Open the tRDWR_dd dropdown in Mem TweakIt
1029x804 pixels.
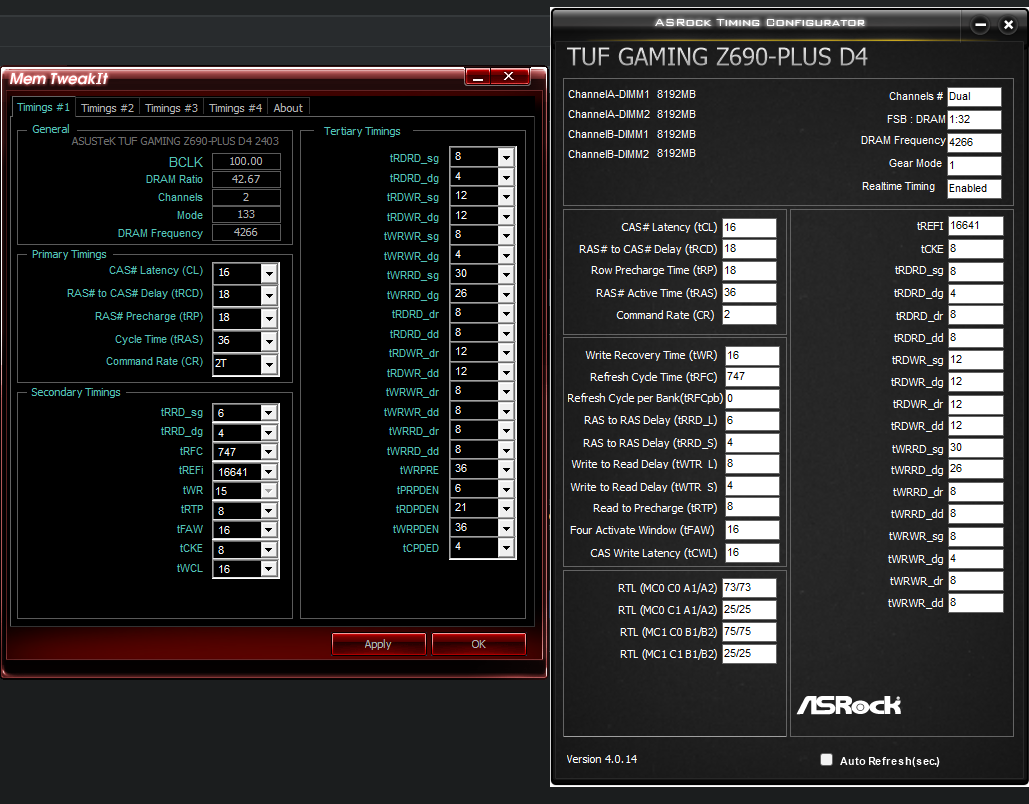point(506,372)
